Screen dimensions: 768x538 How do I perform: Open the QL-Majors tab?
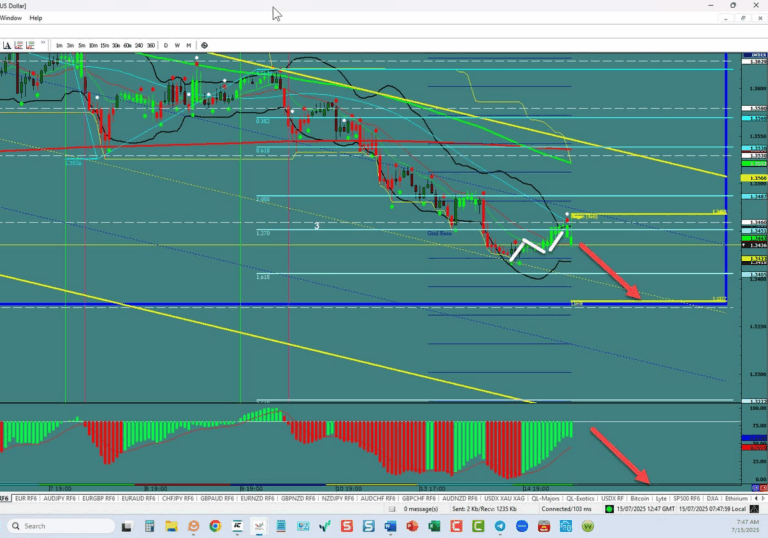(x=545, y=498)
